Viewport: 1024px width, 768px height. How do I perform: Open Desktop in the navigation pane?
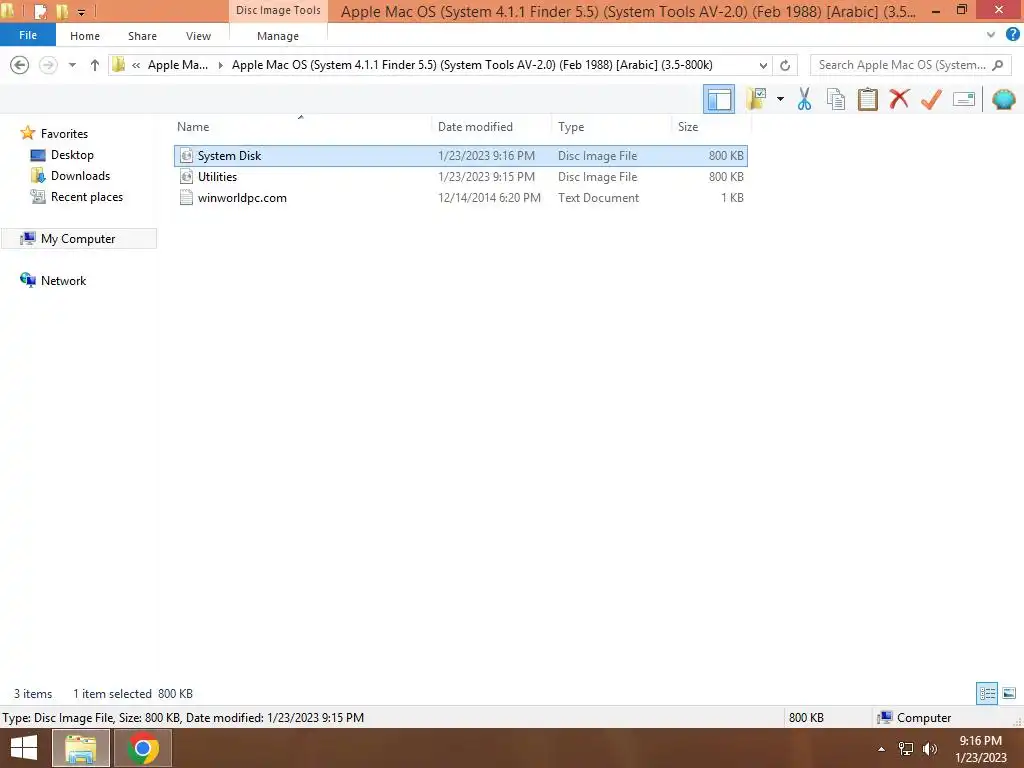72,155
